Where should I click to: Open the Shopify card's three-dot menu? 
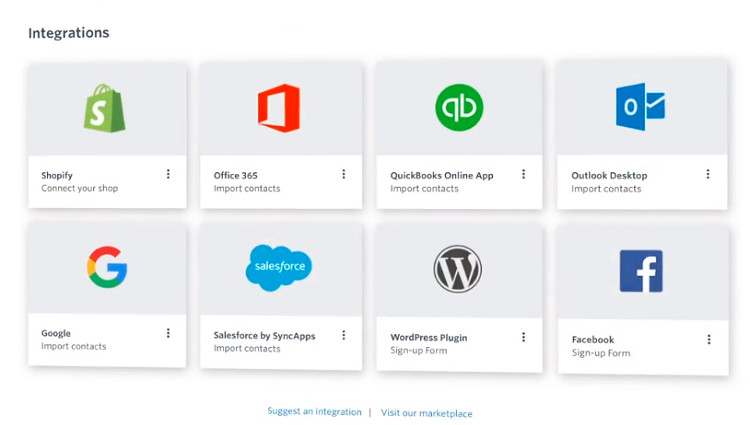point(168,174)
